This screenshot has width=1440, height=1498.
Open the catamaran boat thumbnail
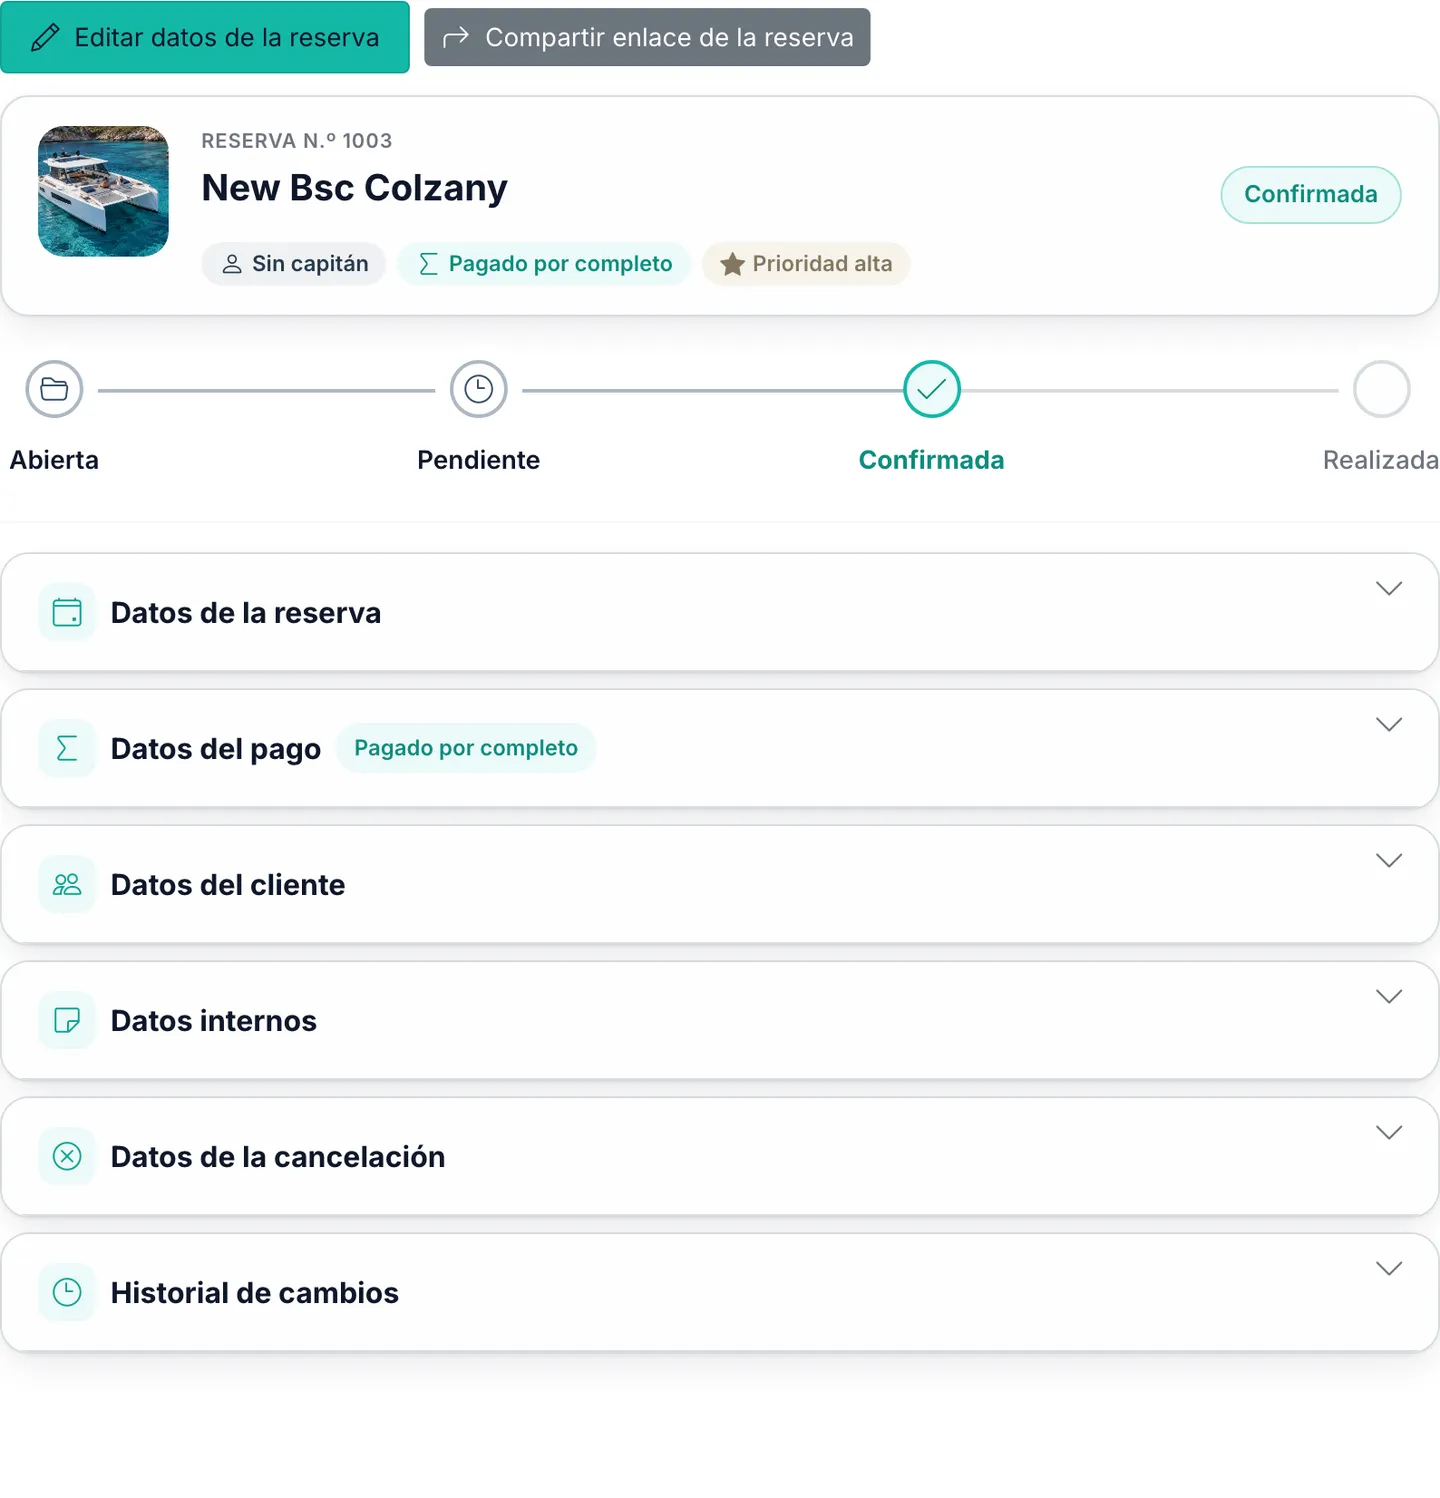(x=103, y=191)
